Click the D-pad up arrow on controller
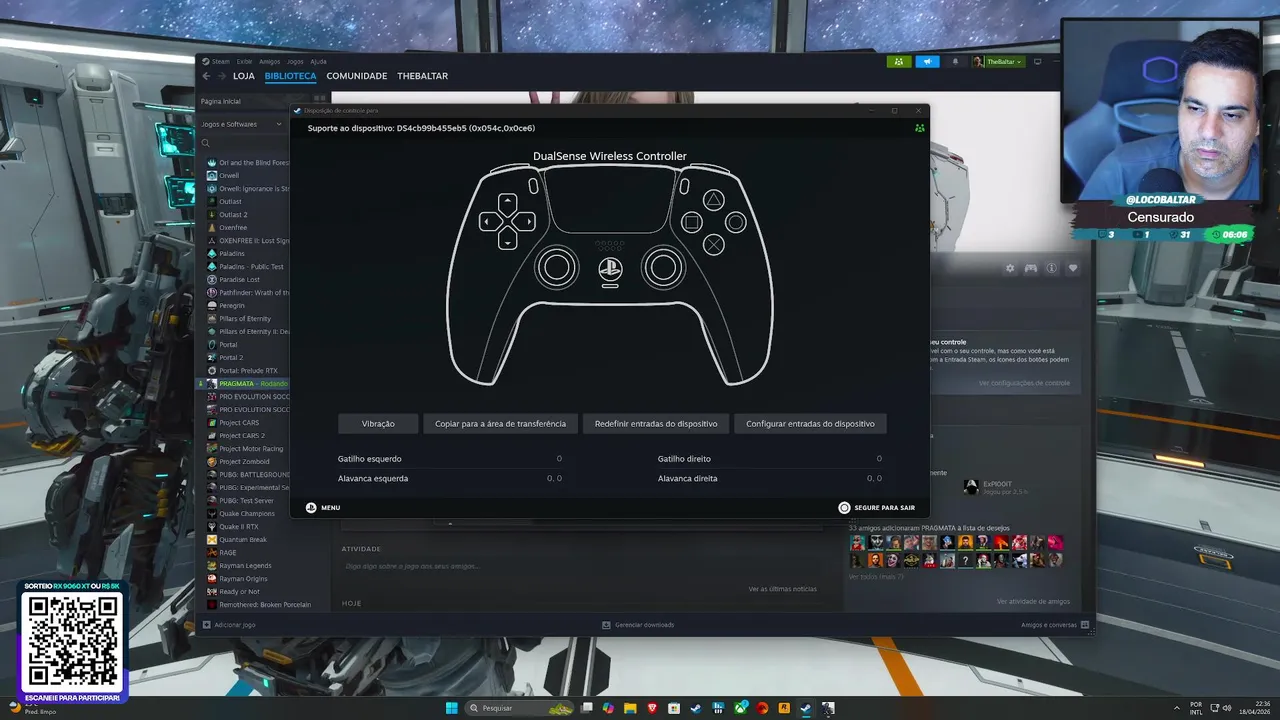 507,203
